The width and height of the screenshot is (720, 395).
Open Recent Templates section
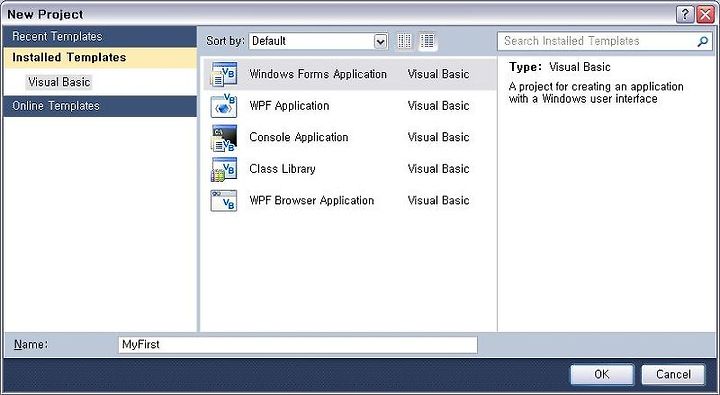(x=100, y=36)
